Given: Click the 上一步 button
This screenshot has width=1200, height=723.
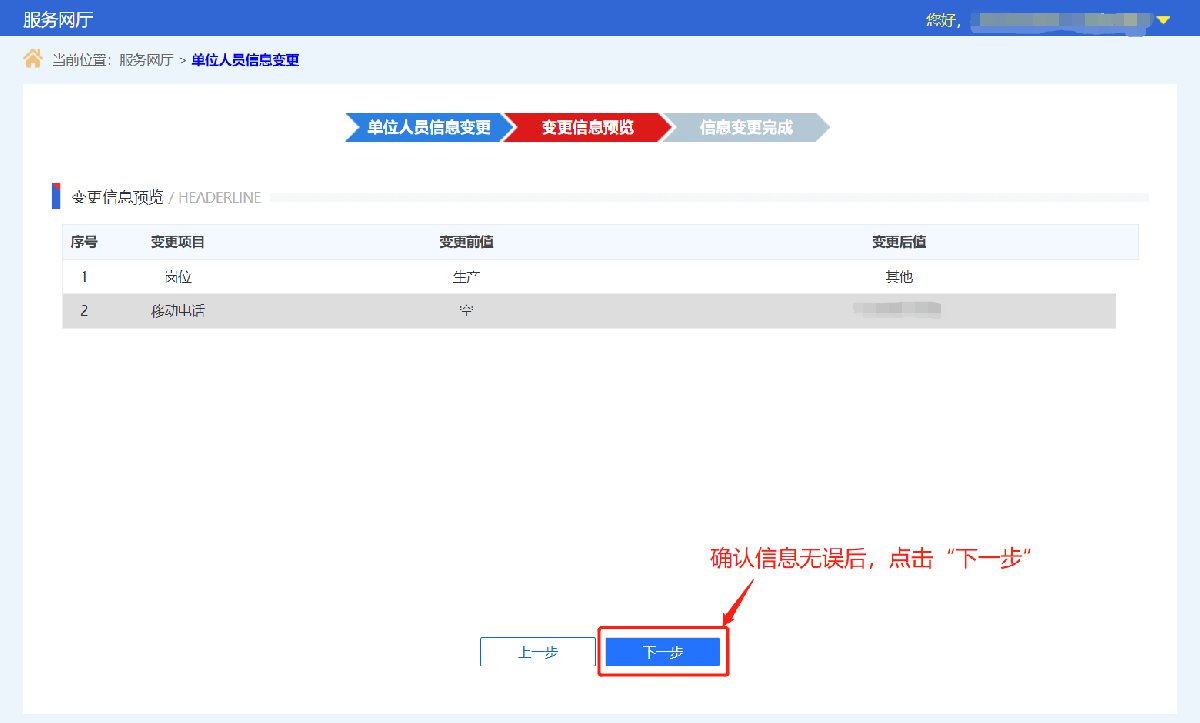Looking at the screenshot, I should coord(538,652).
